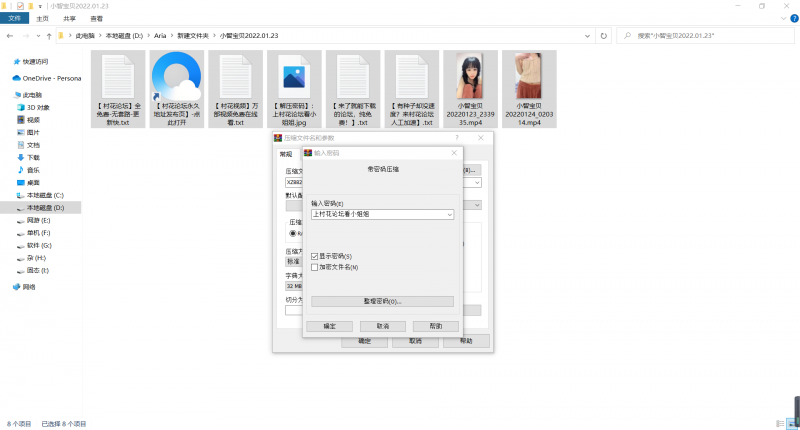Select the 小智宝贝20220123 mp4 video thumbnail

(470, 92)
